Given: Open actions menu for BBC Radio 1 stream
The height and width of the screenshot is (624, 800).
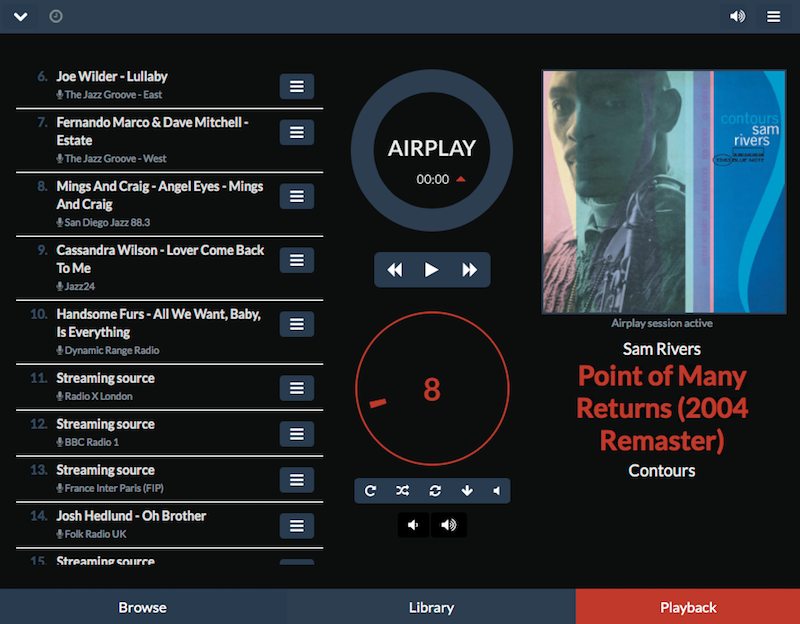Looking at the screenshot, I should pos(297,434).
